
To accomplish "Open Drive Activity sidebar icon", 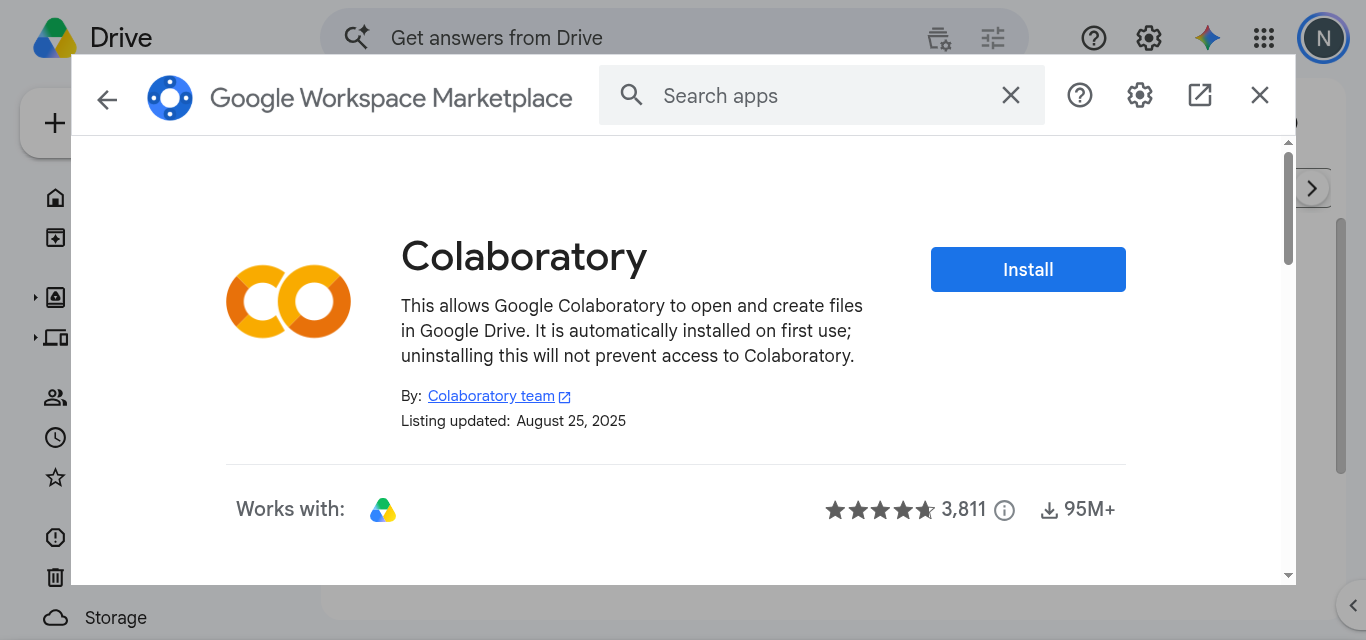I will pos(56,238).
